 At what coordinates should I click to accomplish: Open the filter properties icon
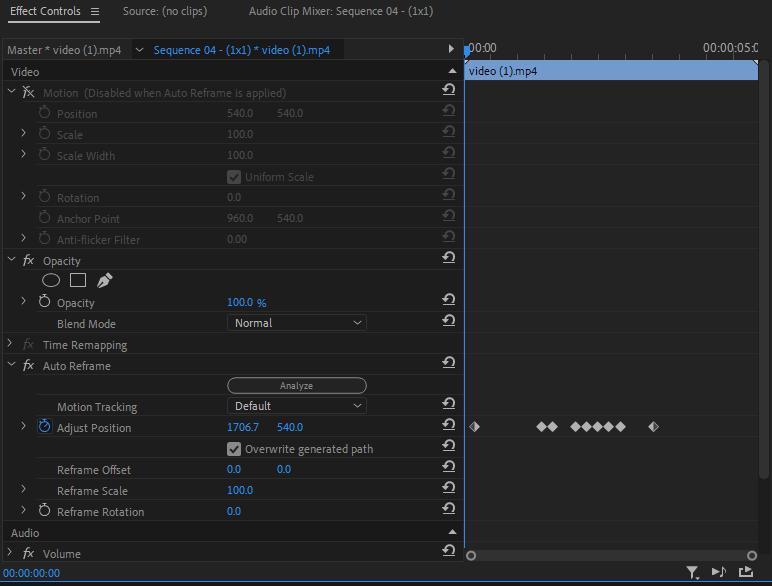click(x=692, y=572)
